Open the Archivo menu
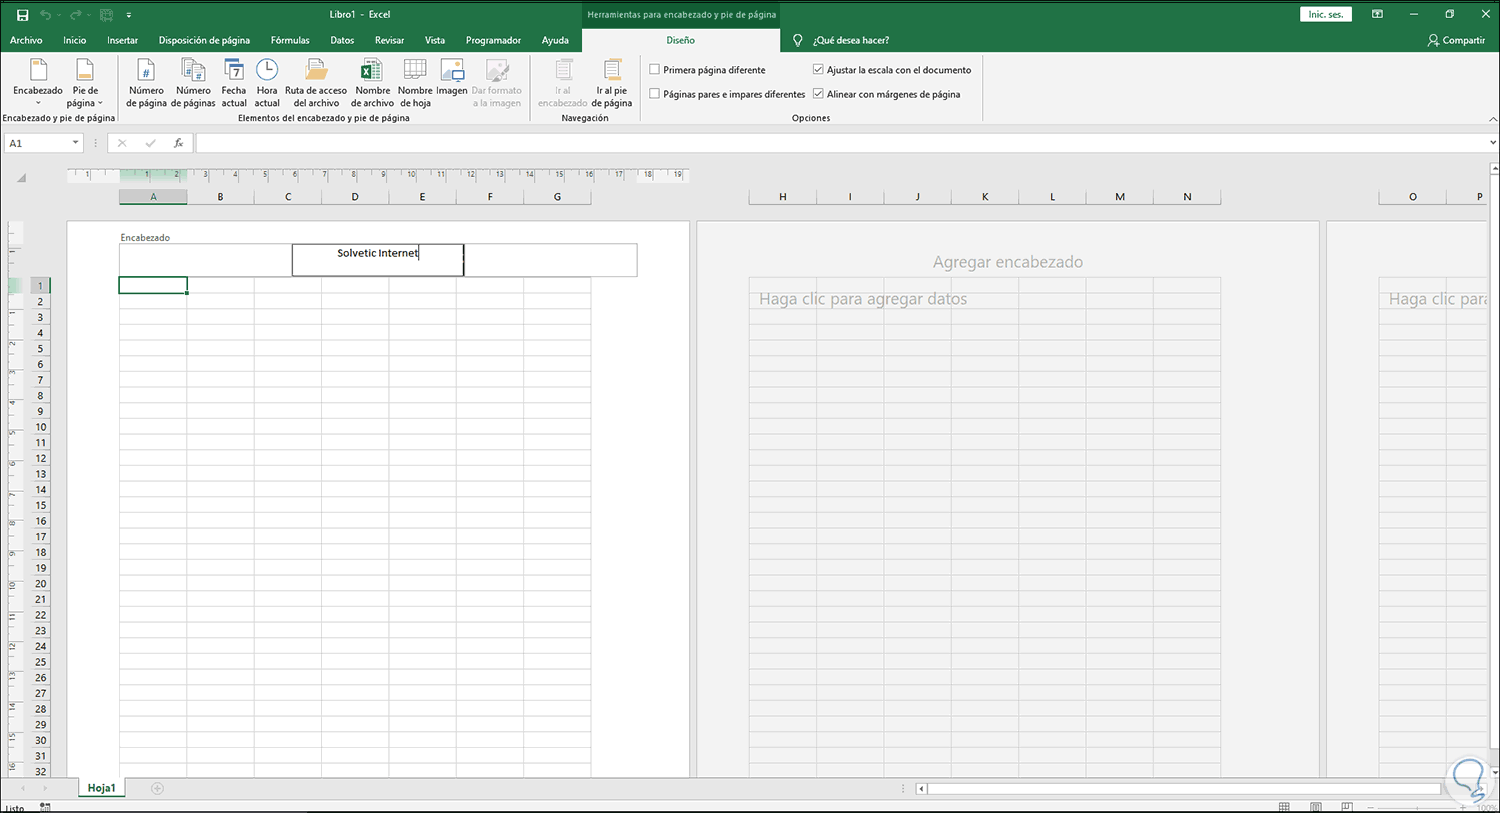Image resolution: width=1500 pixels, height=813 pixels. pos(26,40)
